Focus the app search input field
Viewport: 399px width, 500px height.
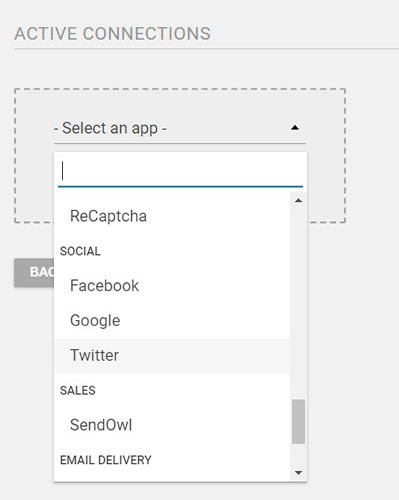point(180,172)
